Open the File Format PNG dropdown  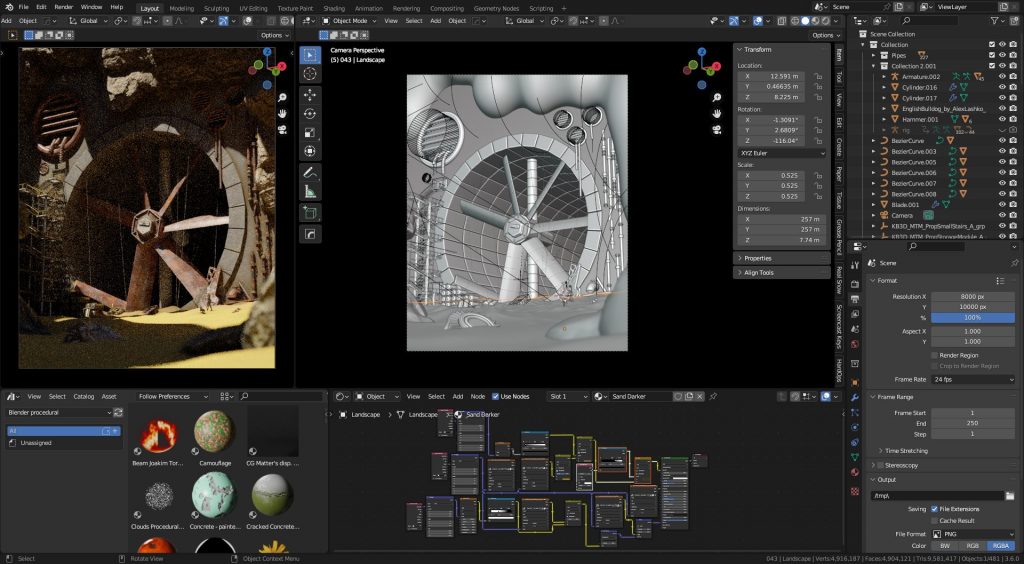974,534
